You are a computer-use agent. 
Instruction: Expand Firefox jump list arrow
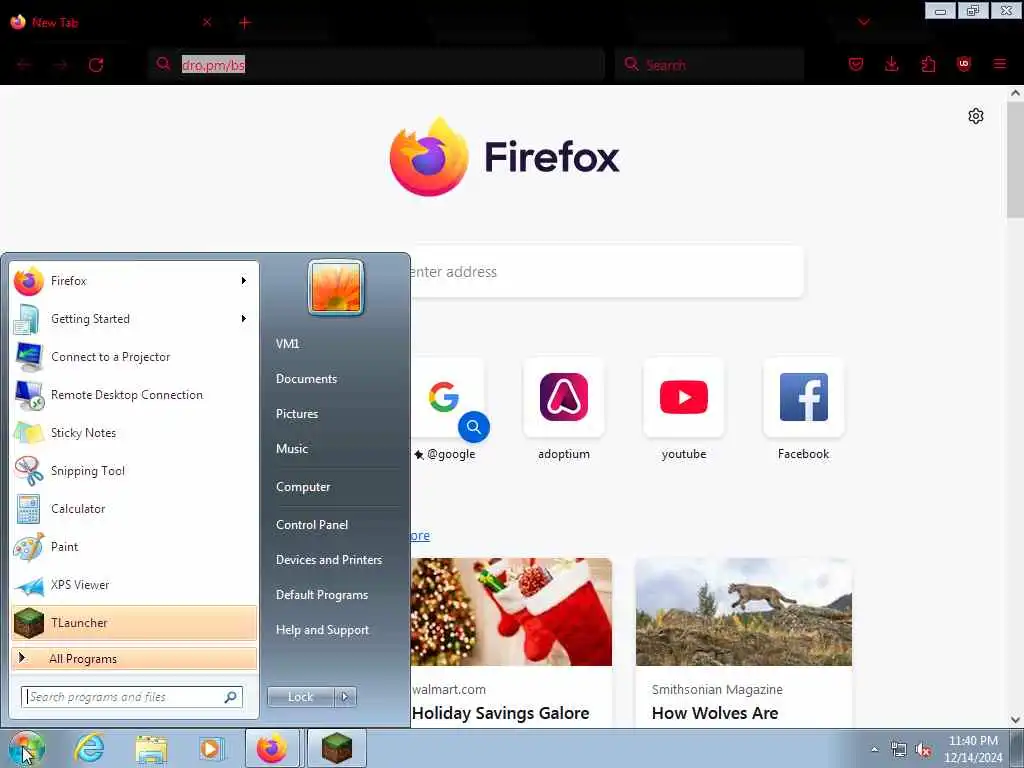pos(244,281)
